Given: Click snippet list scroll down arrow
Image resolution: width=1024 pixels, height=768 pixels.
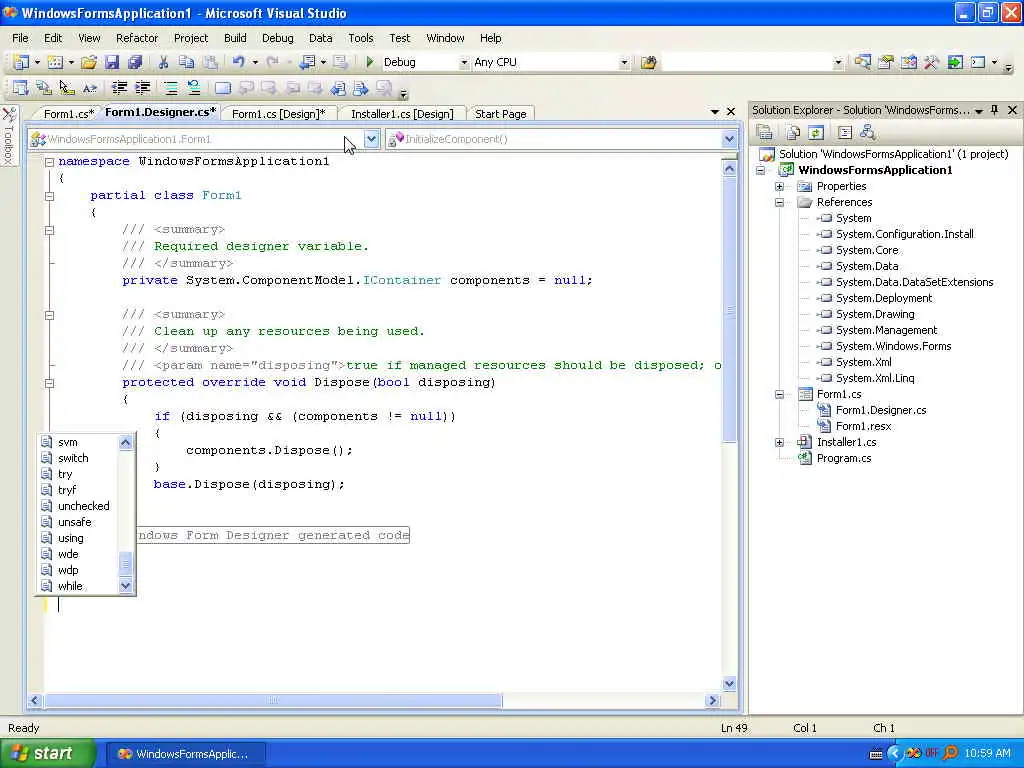Looking at the screenshot, I should [x=126, y=586].
